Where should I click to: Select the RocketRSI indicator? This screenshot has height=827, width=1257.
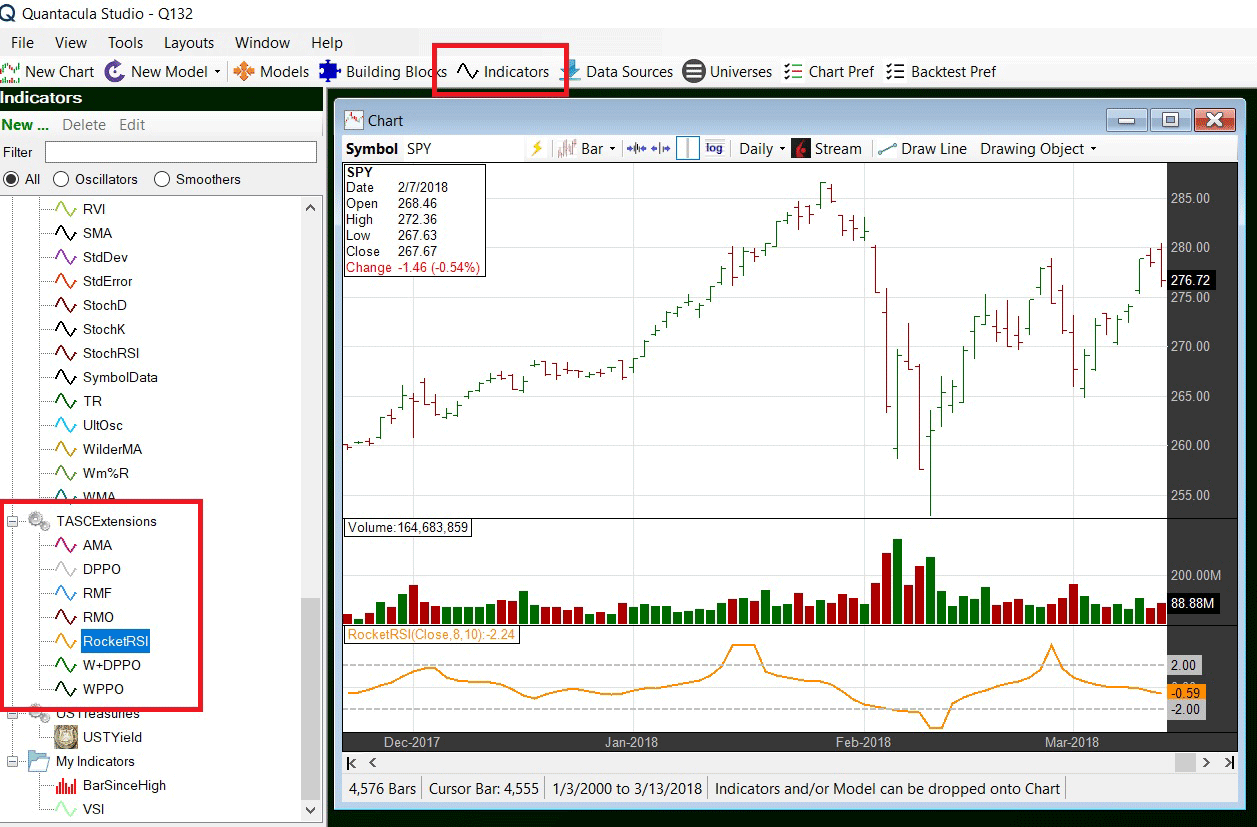click(x=116, y=641)
